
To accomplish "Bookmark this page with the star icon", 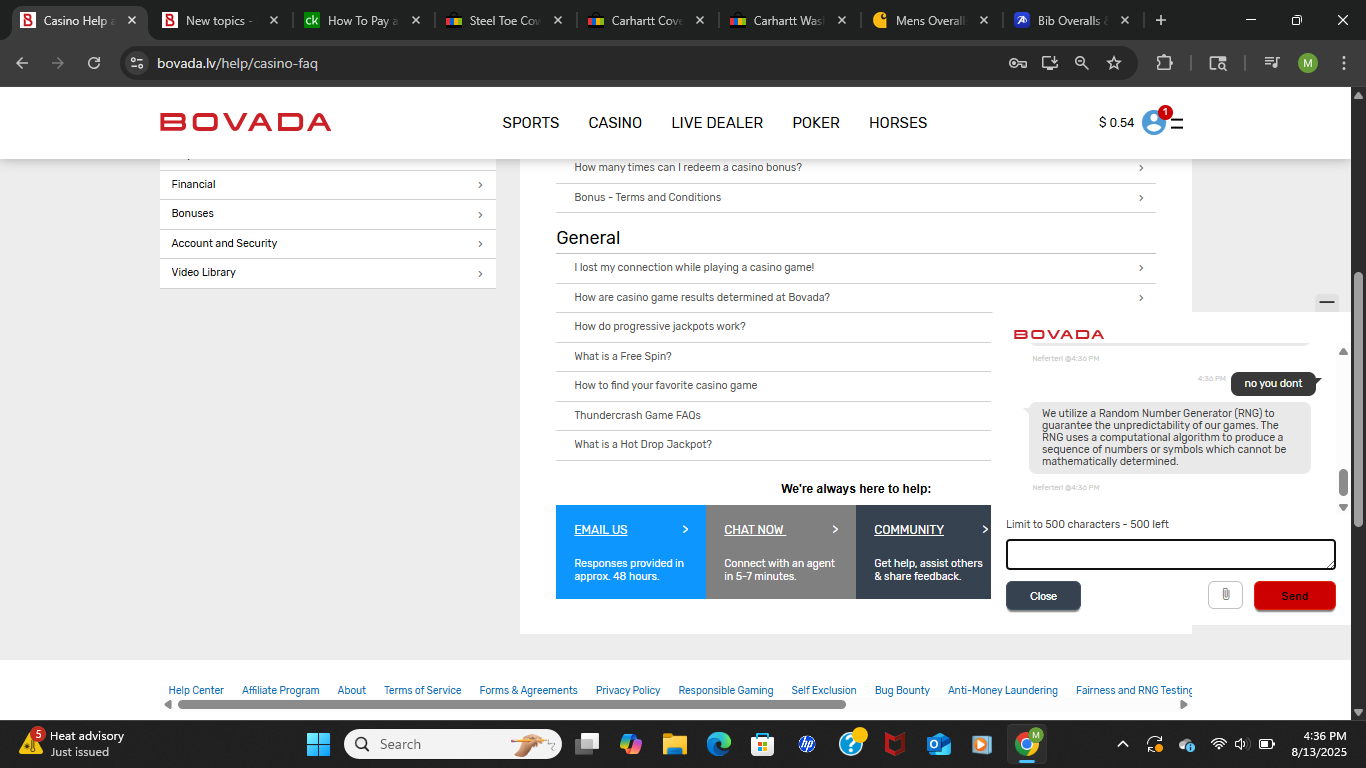I will (x=1114, y=63).
